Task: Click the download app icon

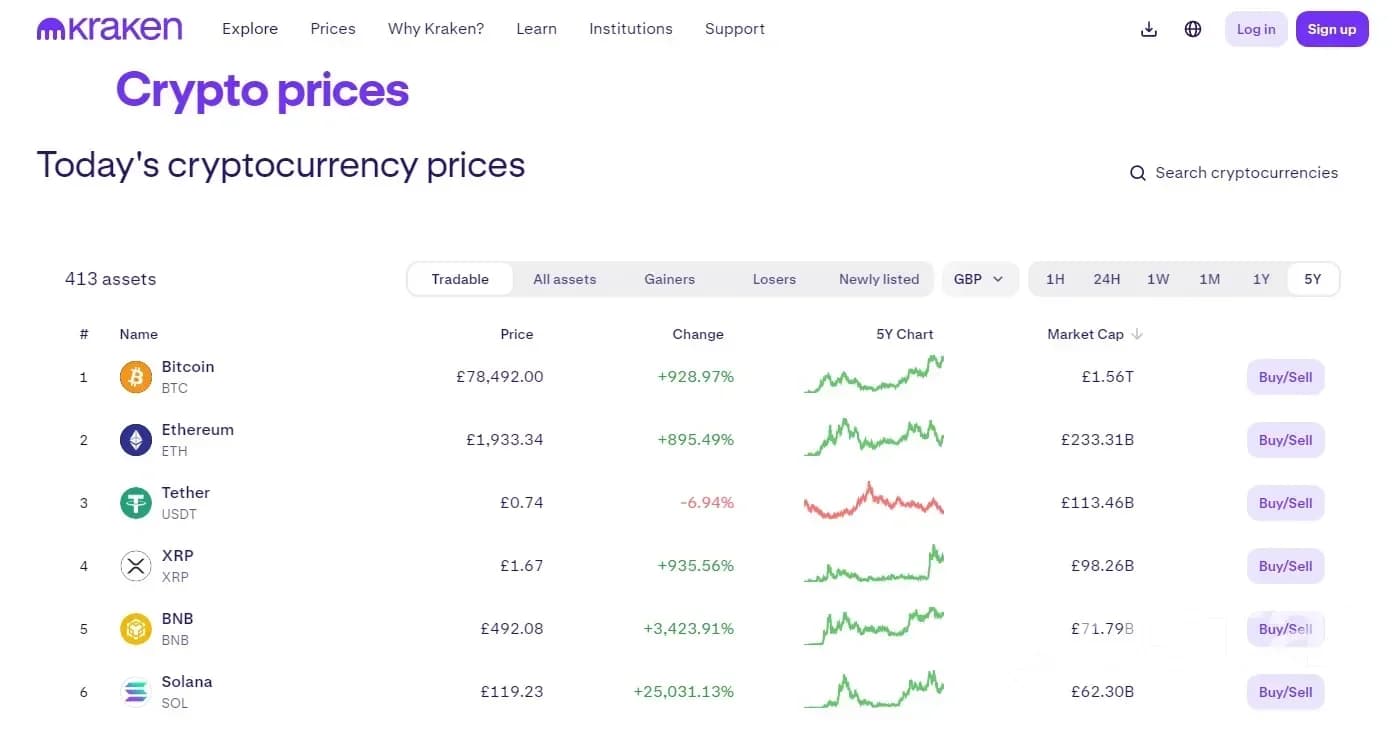Action: point(1149,29)
